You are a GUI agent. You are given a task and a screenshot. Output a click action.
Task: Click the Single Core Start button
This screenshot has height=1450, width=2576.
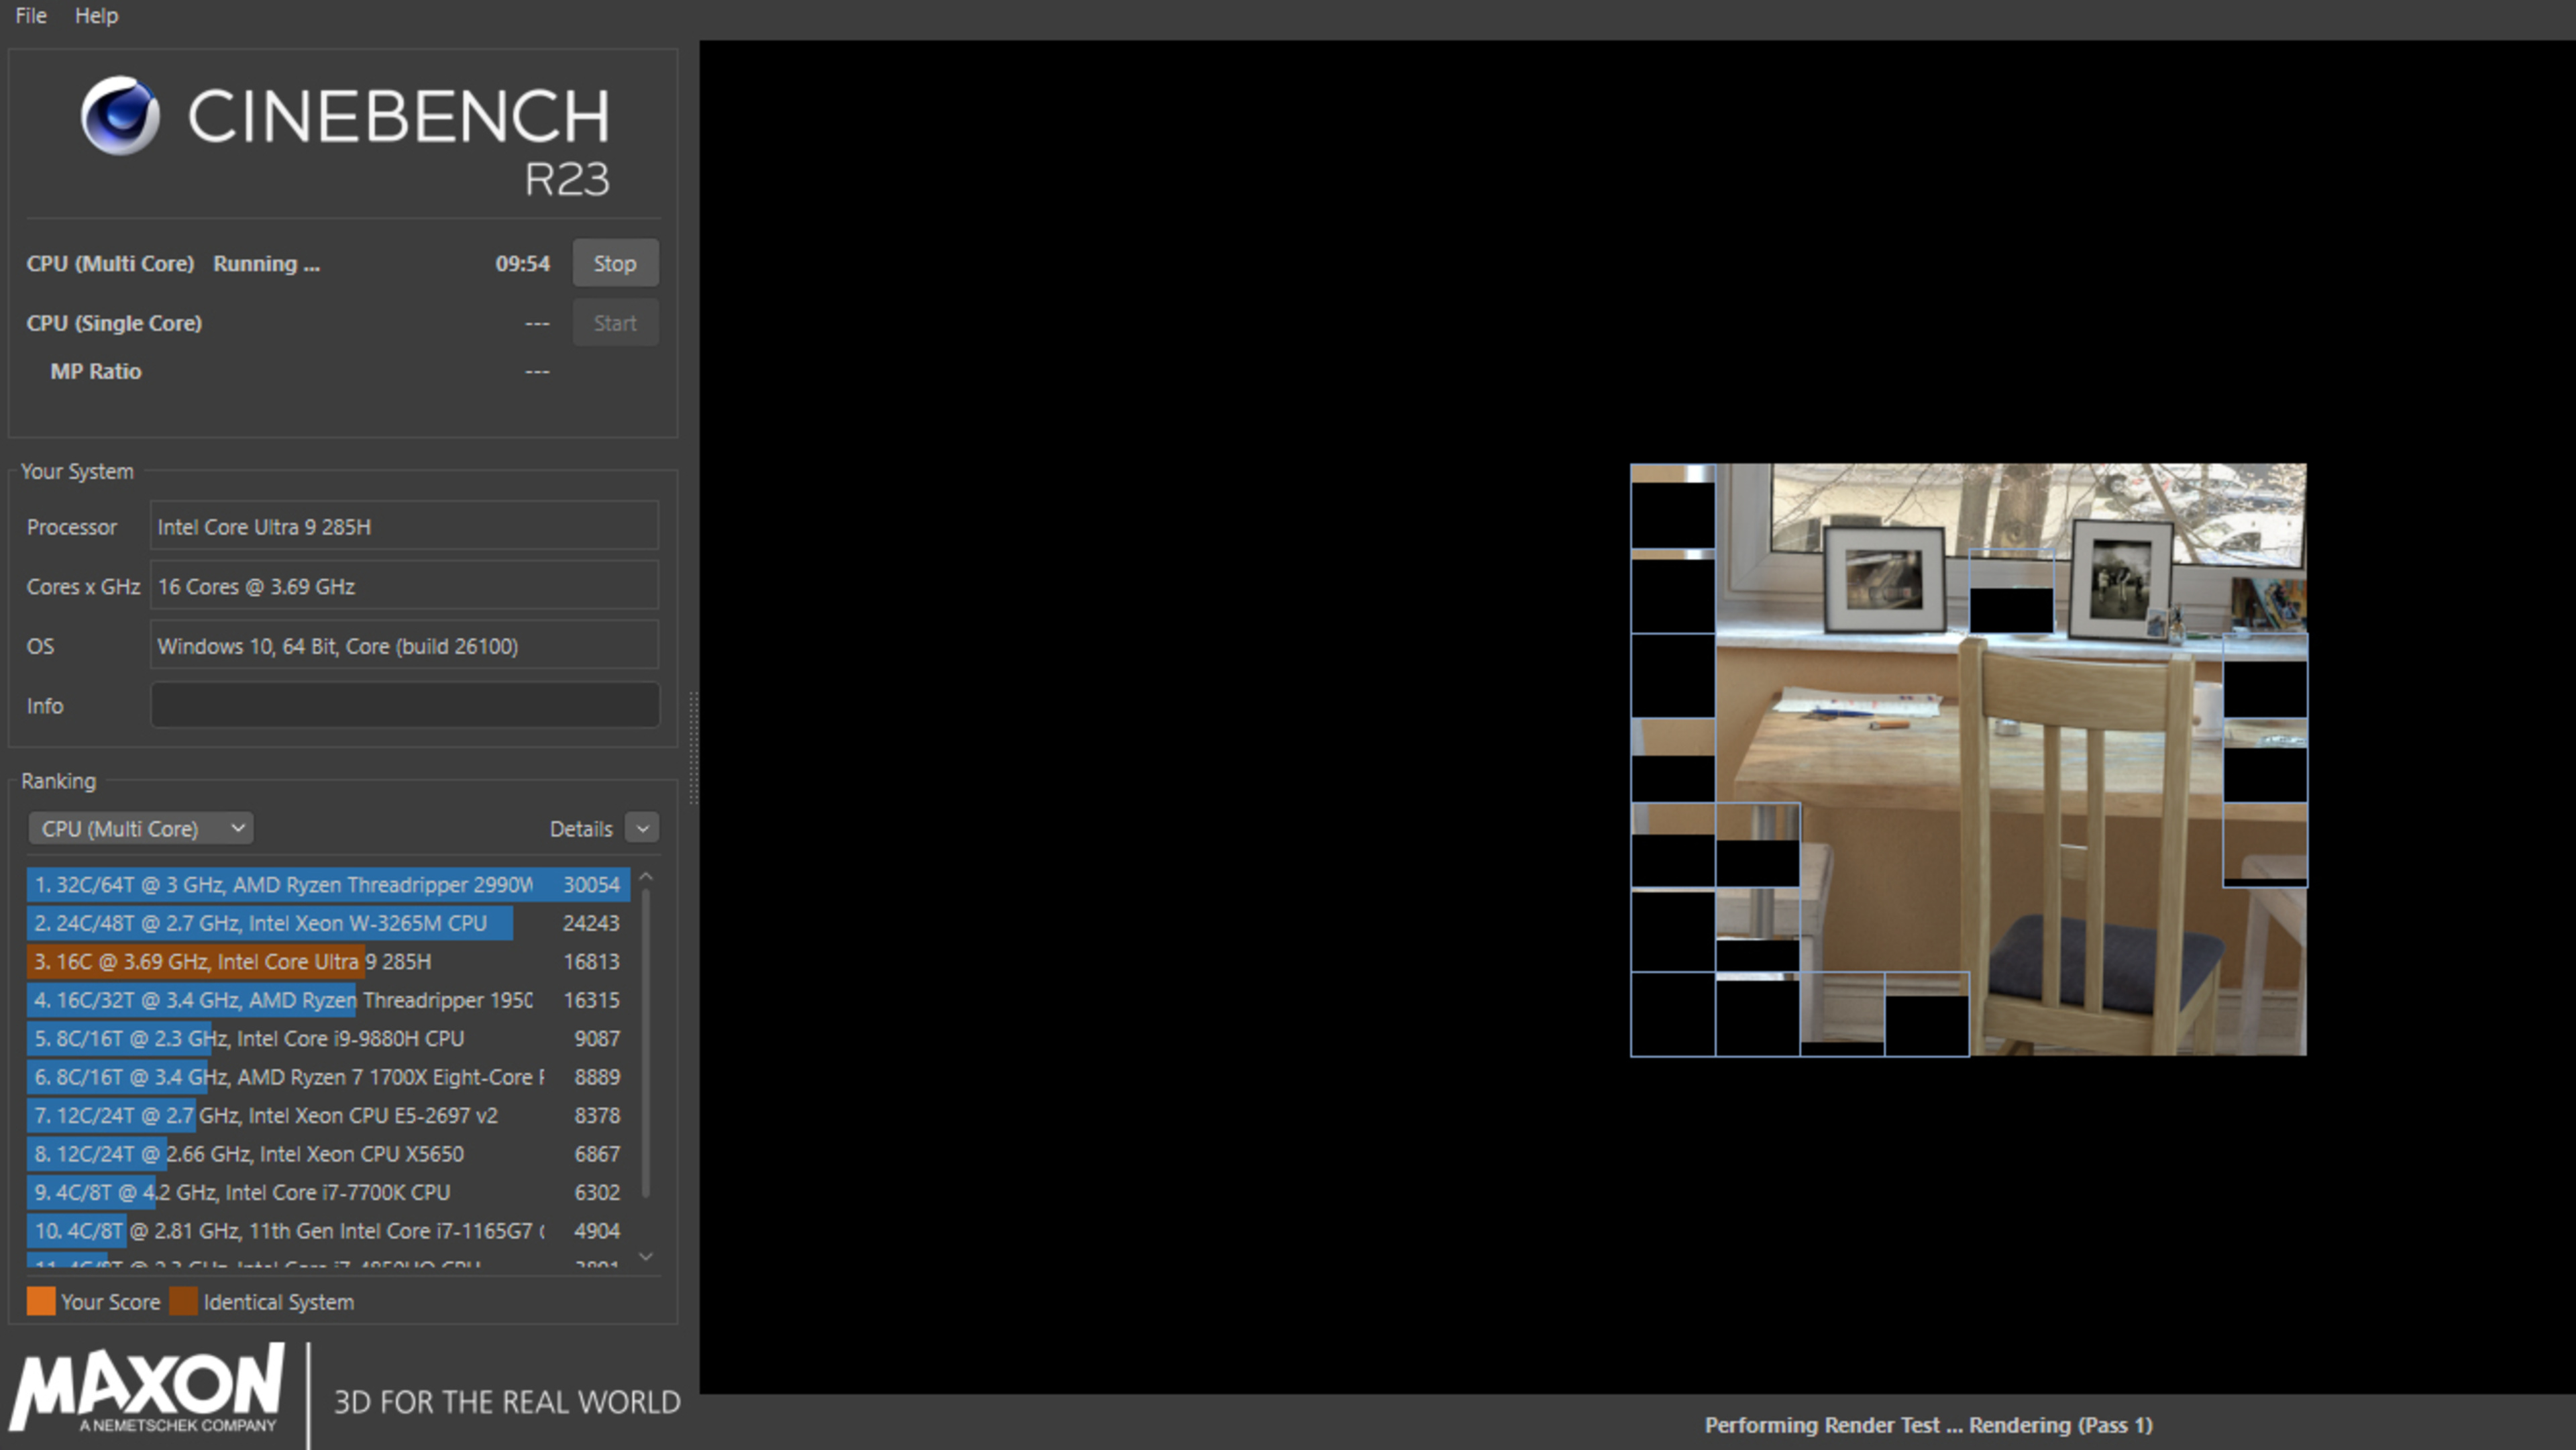pyautogui.click(x=614, y=323)
